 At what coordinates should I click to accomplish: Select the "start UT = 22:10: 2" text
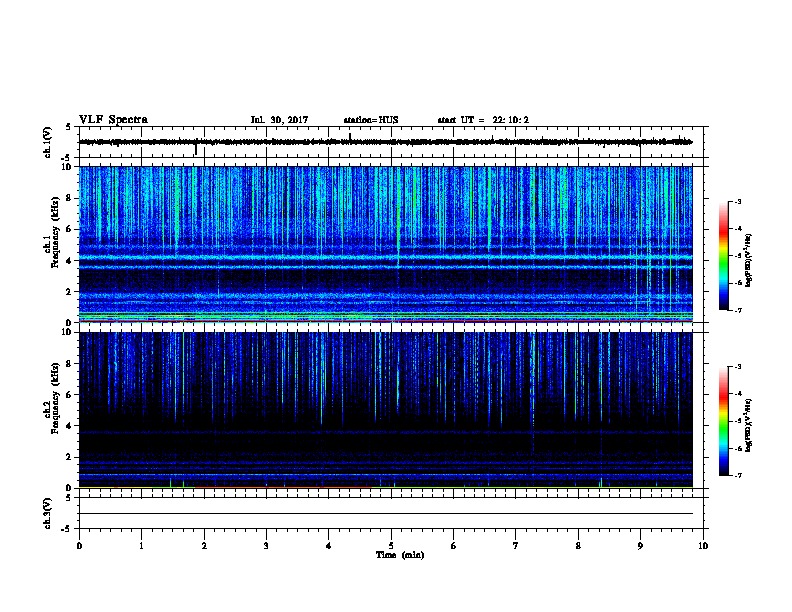pos(483,120)
